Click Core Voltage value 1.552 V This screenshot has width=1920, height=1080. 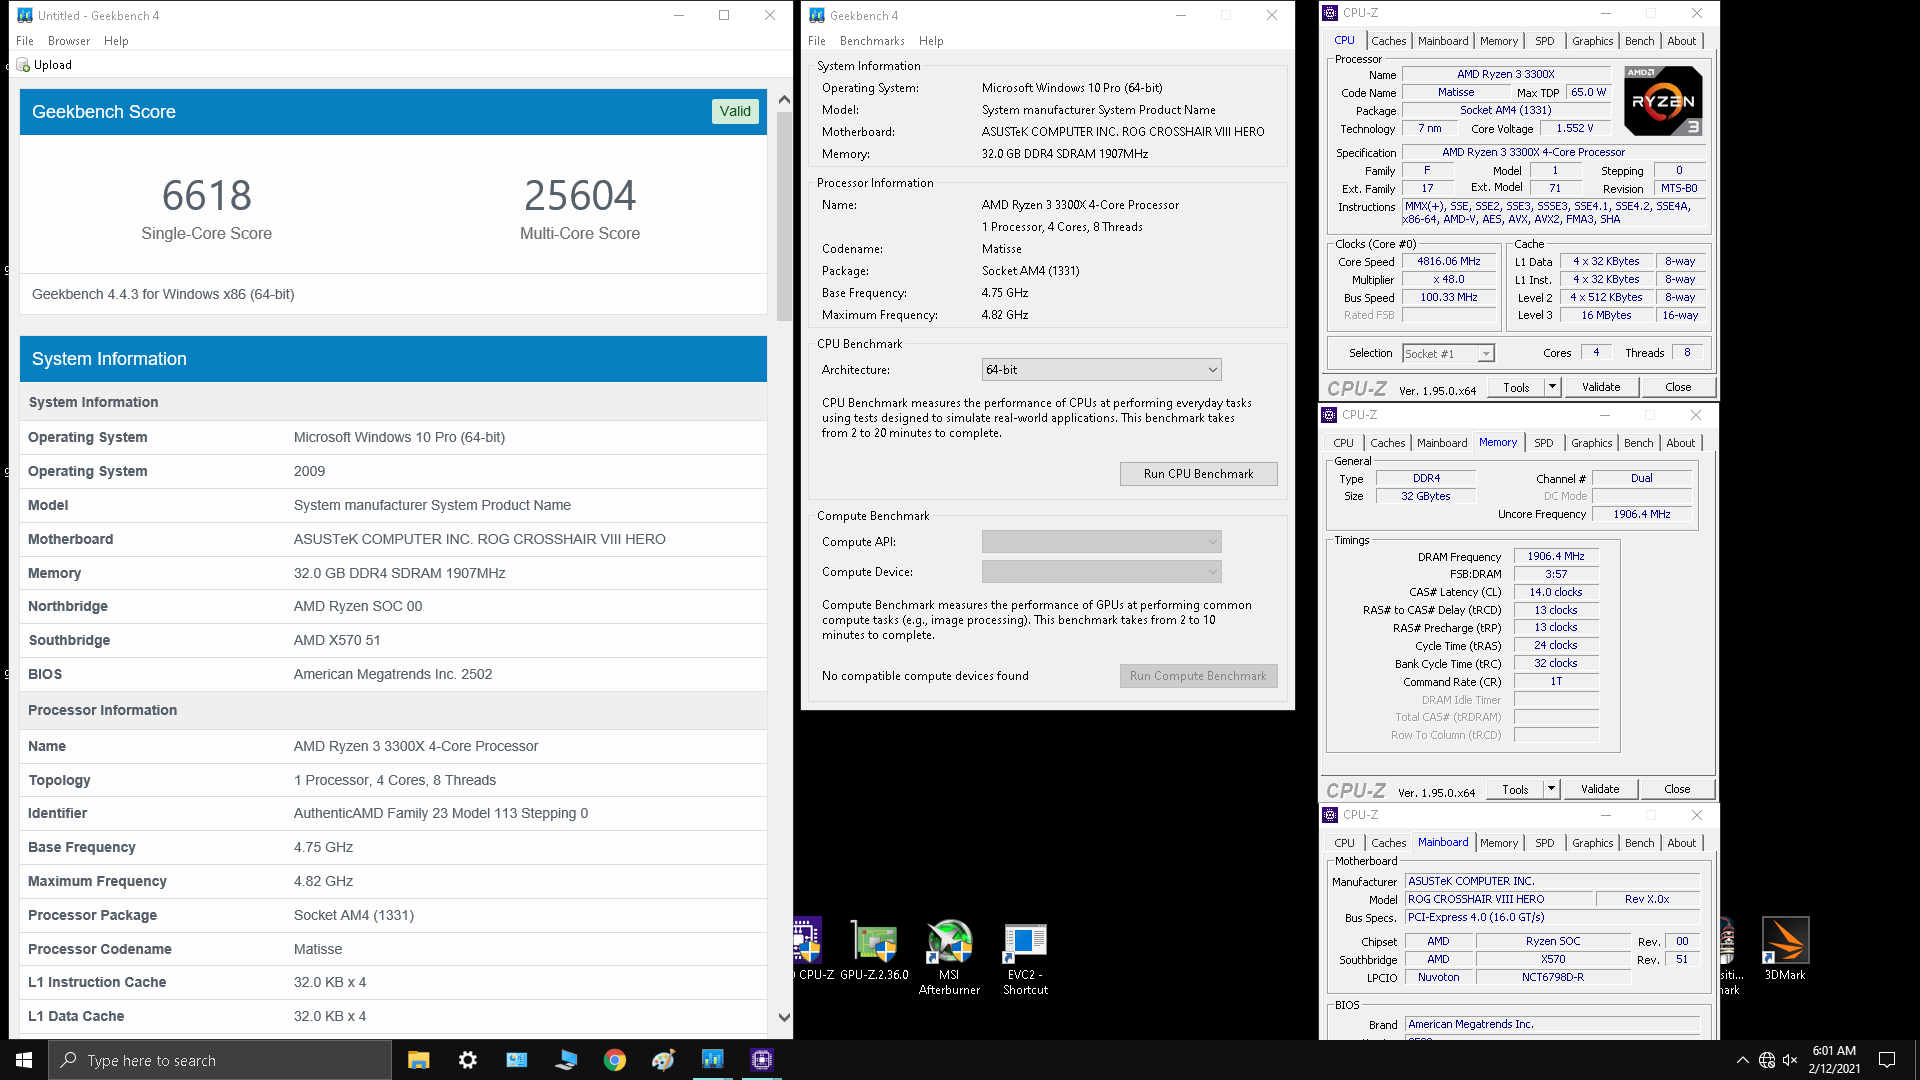[1575, 128]
